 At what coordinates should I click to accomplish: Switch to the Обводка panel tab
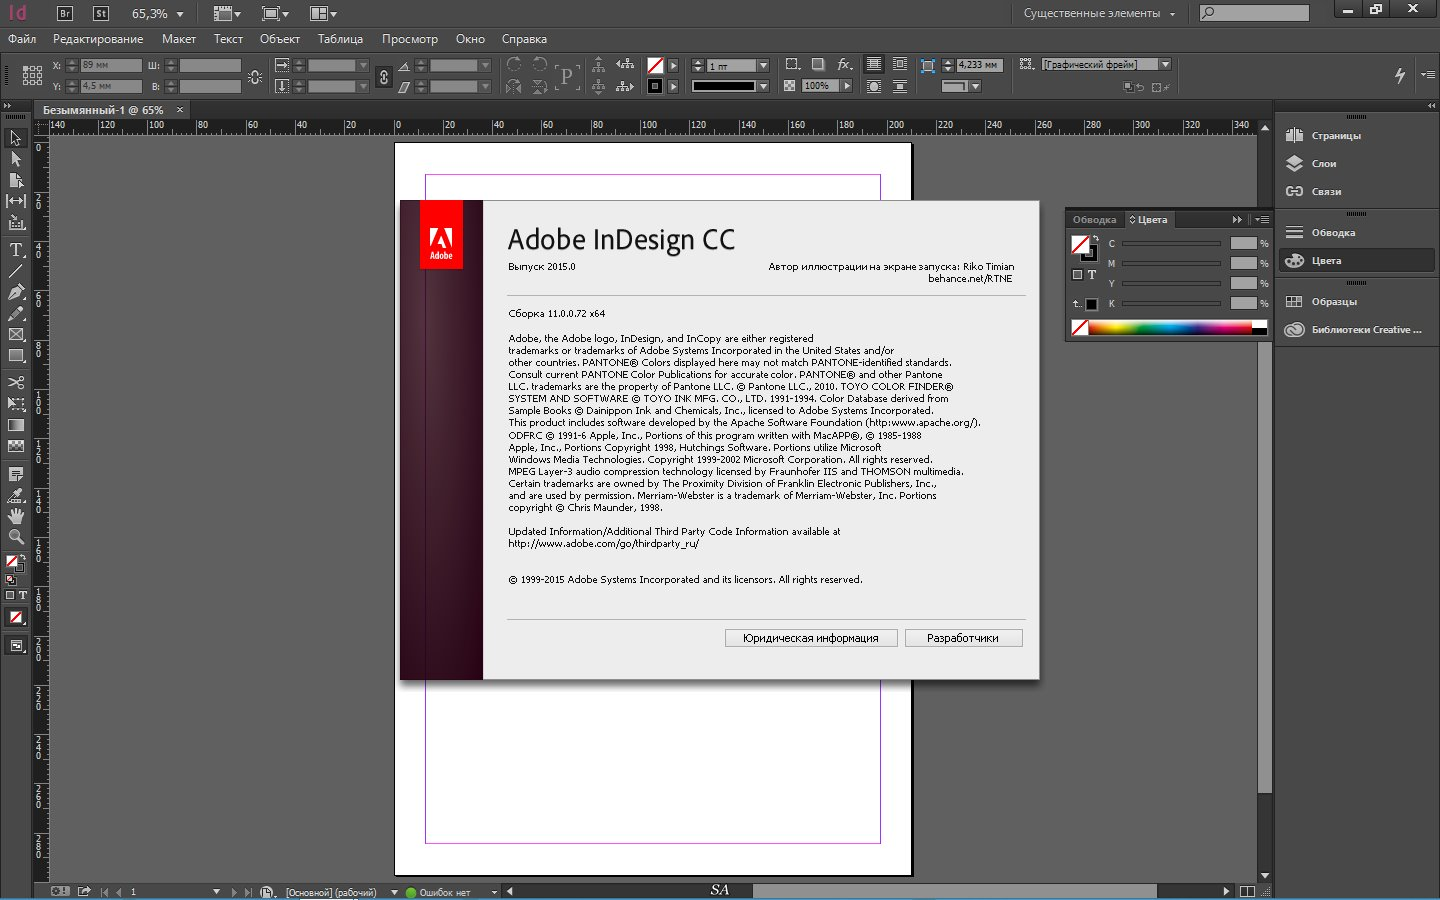tap(1094, 220)
